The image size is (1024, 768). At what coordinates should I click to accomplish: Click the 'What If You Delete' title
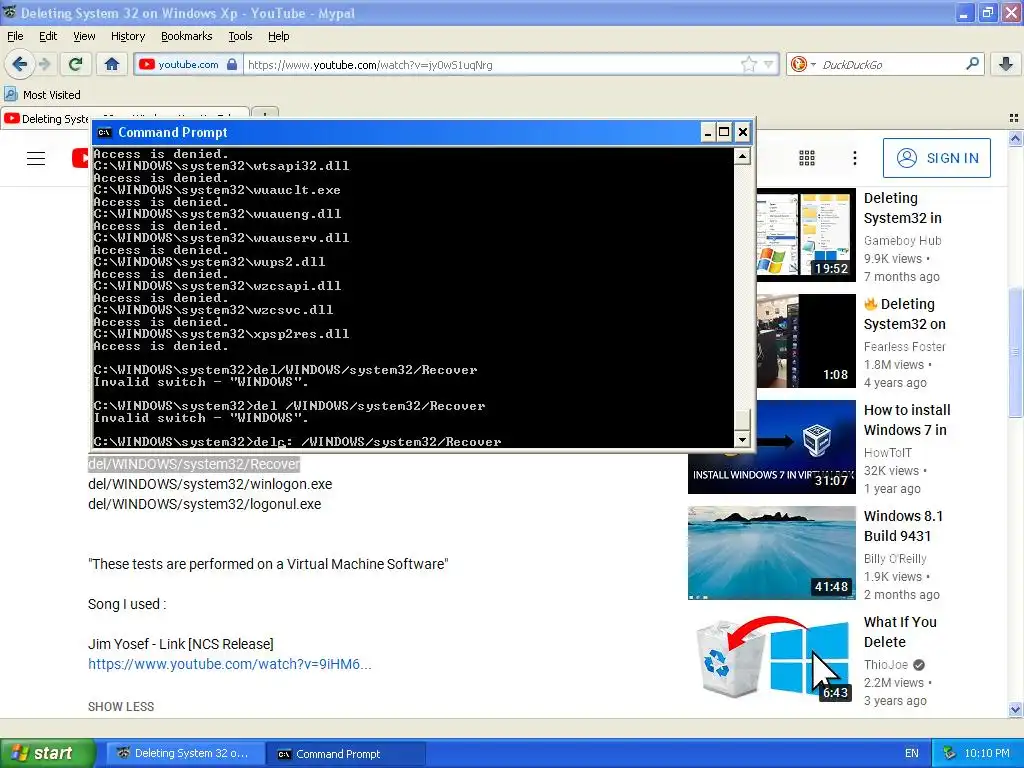[x=900, y=632]
